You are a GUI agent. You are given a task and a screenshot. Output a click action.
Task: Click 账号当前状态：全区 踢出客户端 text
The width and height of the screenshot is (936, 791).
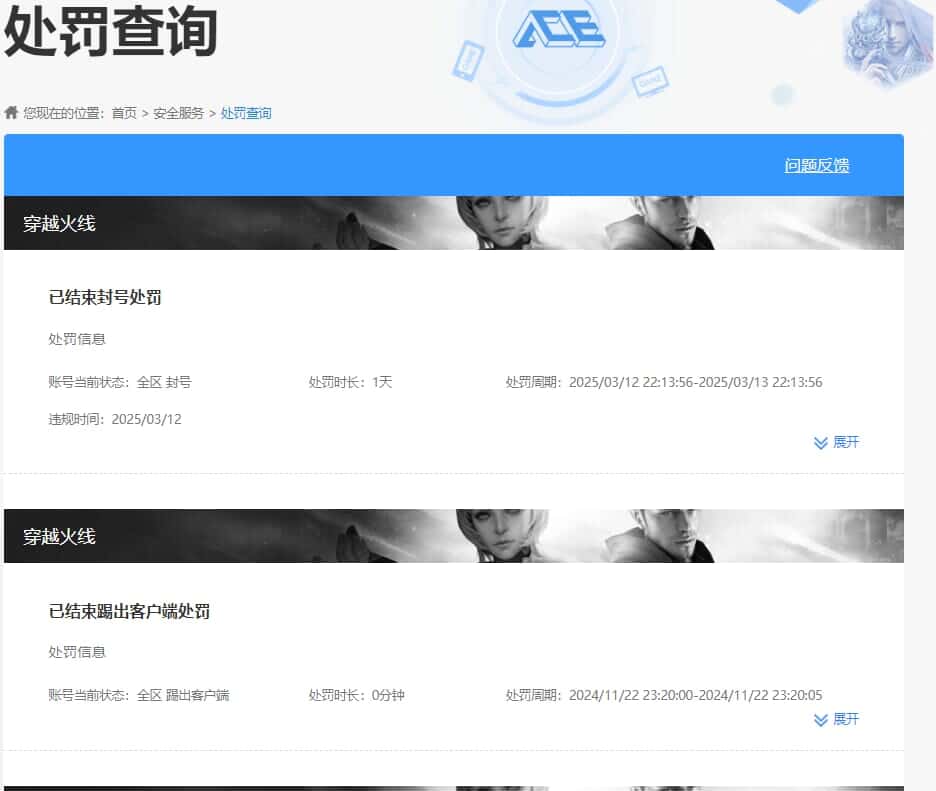coord(138,695)
